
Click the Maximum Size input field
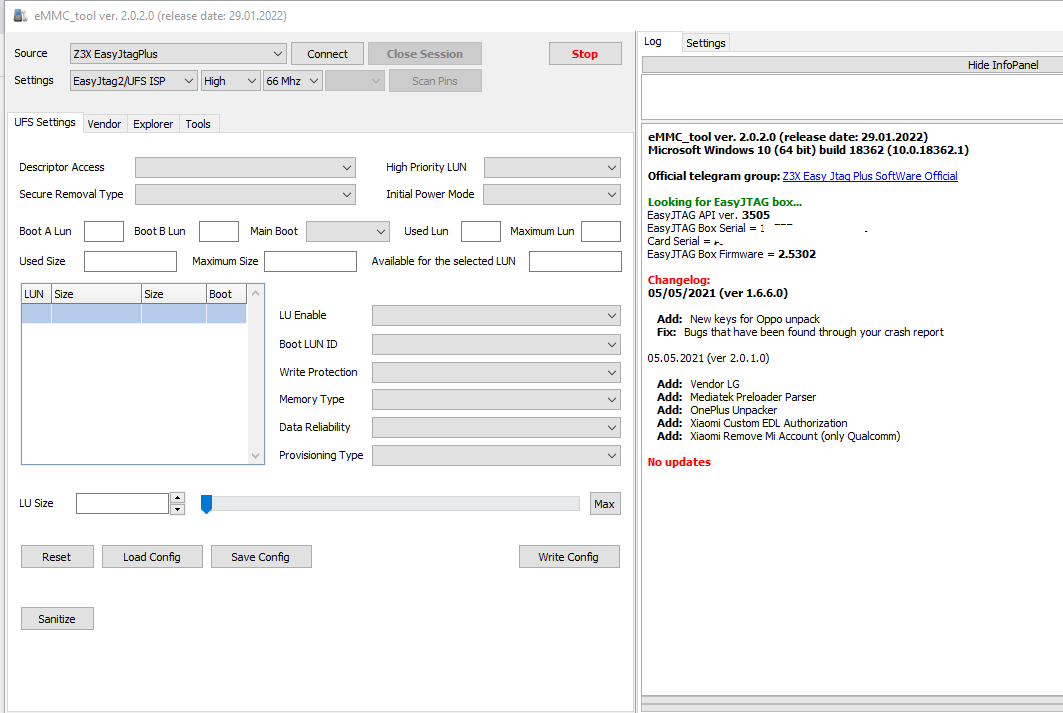coord(310,262)
